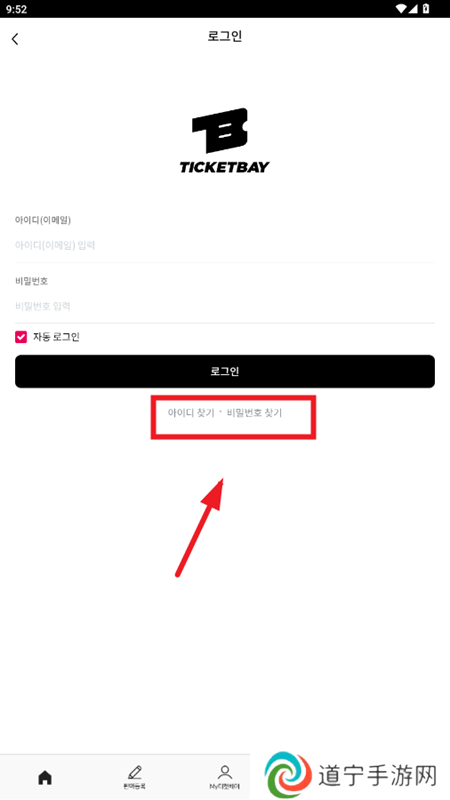The width and height of the screenshot is (450, 800).
Task: Focus the 아이디(이메일) 입력 field
Action: (x=225, y=245)
